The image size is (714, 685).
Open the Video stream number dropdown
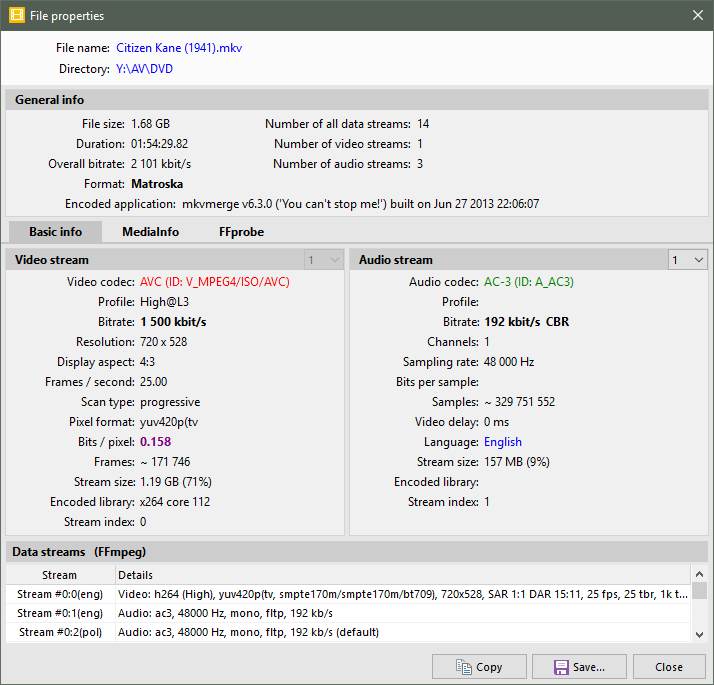pyautogui.click(x=324, y=260)
